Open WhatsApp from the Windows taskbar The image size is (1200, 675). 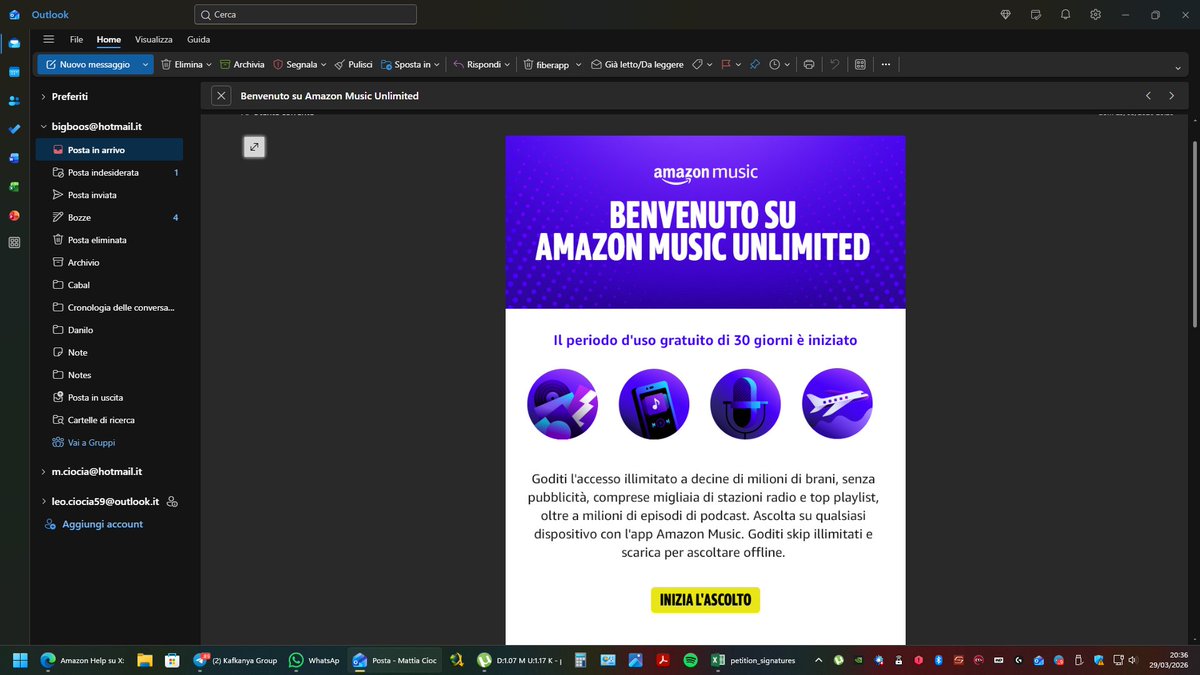coord(314,660)
